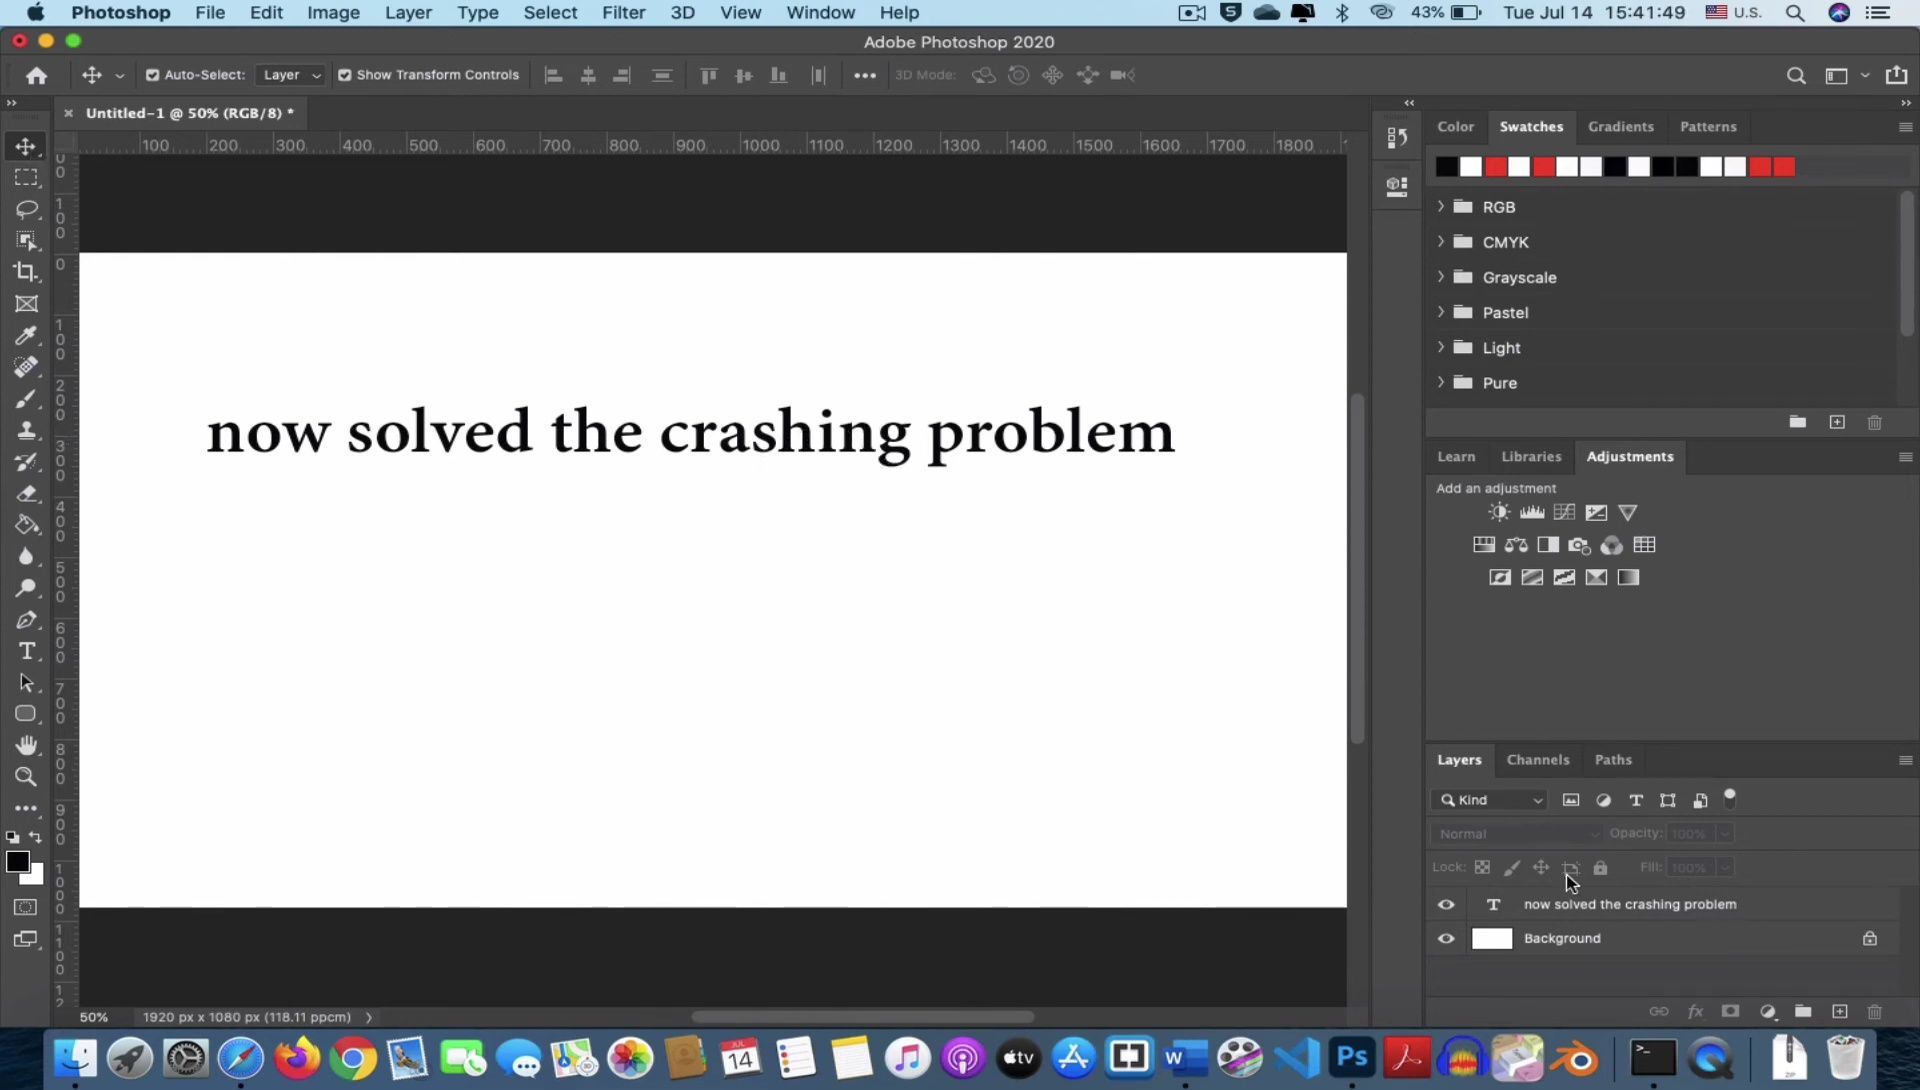Toggle lock position in Layers panel
Viewport: 1920px width, 1090px height.
pyautogui.click(x=1541, y=868)
